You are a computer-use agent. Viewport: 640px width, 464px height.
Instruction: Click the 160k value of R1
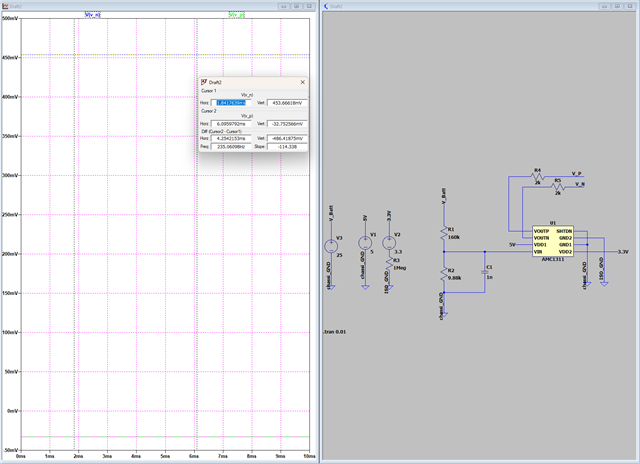pos(454,237)
